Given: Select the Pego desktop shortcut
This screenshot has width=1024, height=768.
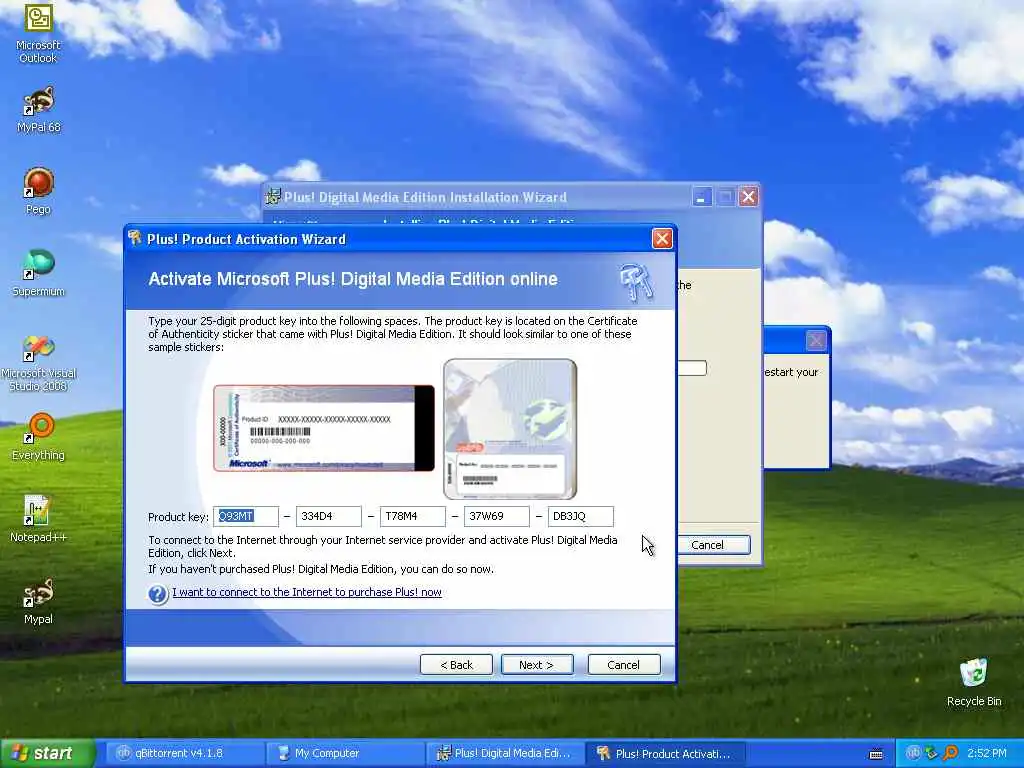Looking at the screenshot, I should pyautogui.click(x=39, y=191).
